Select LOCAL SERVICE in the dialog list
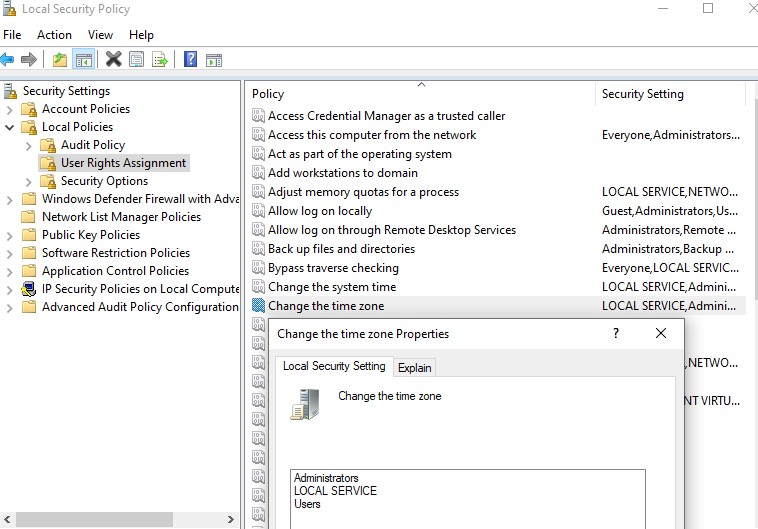The image size is (758, 529). (335, 491)
